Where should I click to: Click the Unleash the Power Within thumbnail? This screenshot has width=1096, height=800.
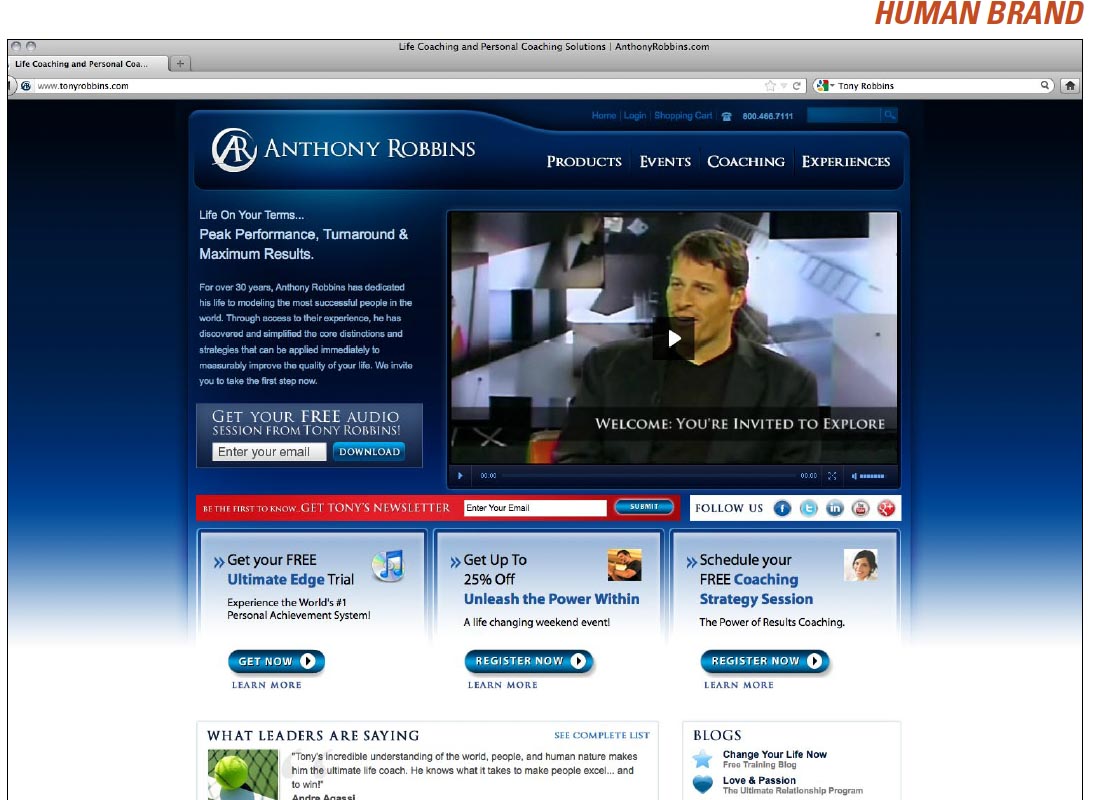(x=624, y=565)
